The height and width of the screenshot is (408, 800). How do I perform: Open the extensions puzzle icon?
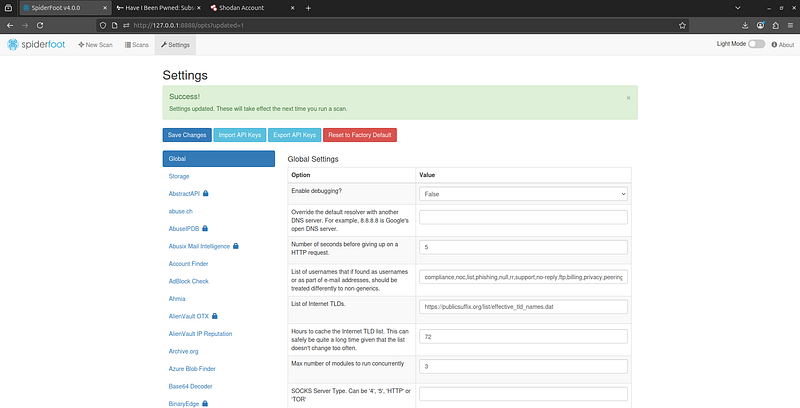776,25
